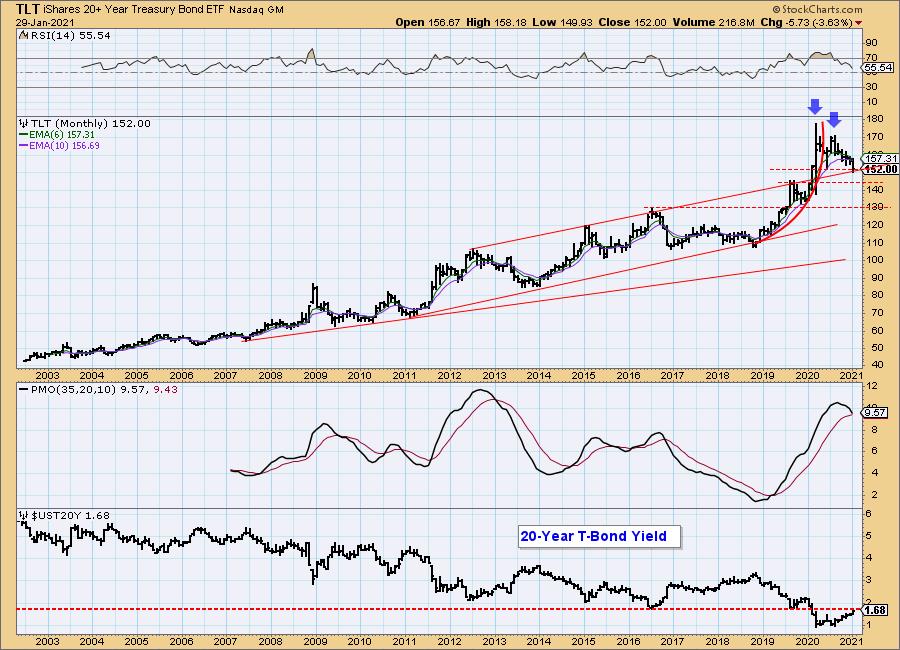
Task: Click the blue arrow above the later, lower peak
Action: coord(834,119)
